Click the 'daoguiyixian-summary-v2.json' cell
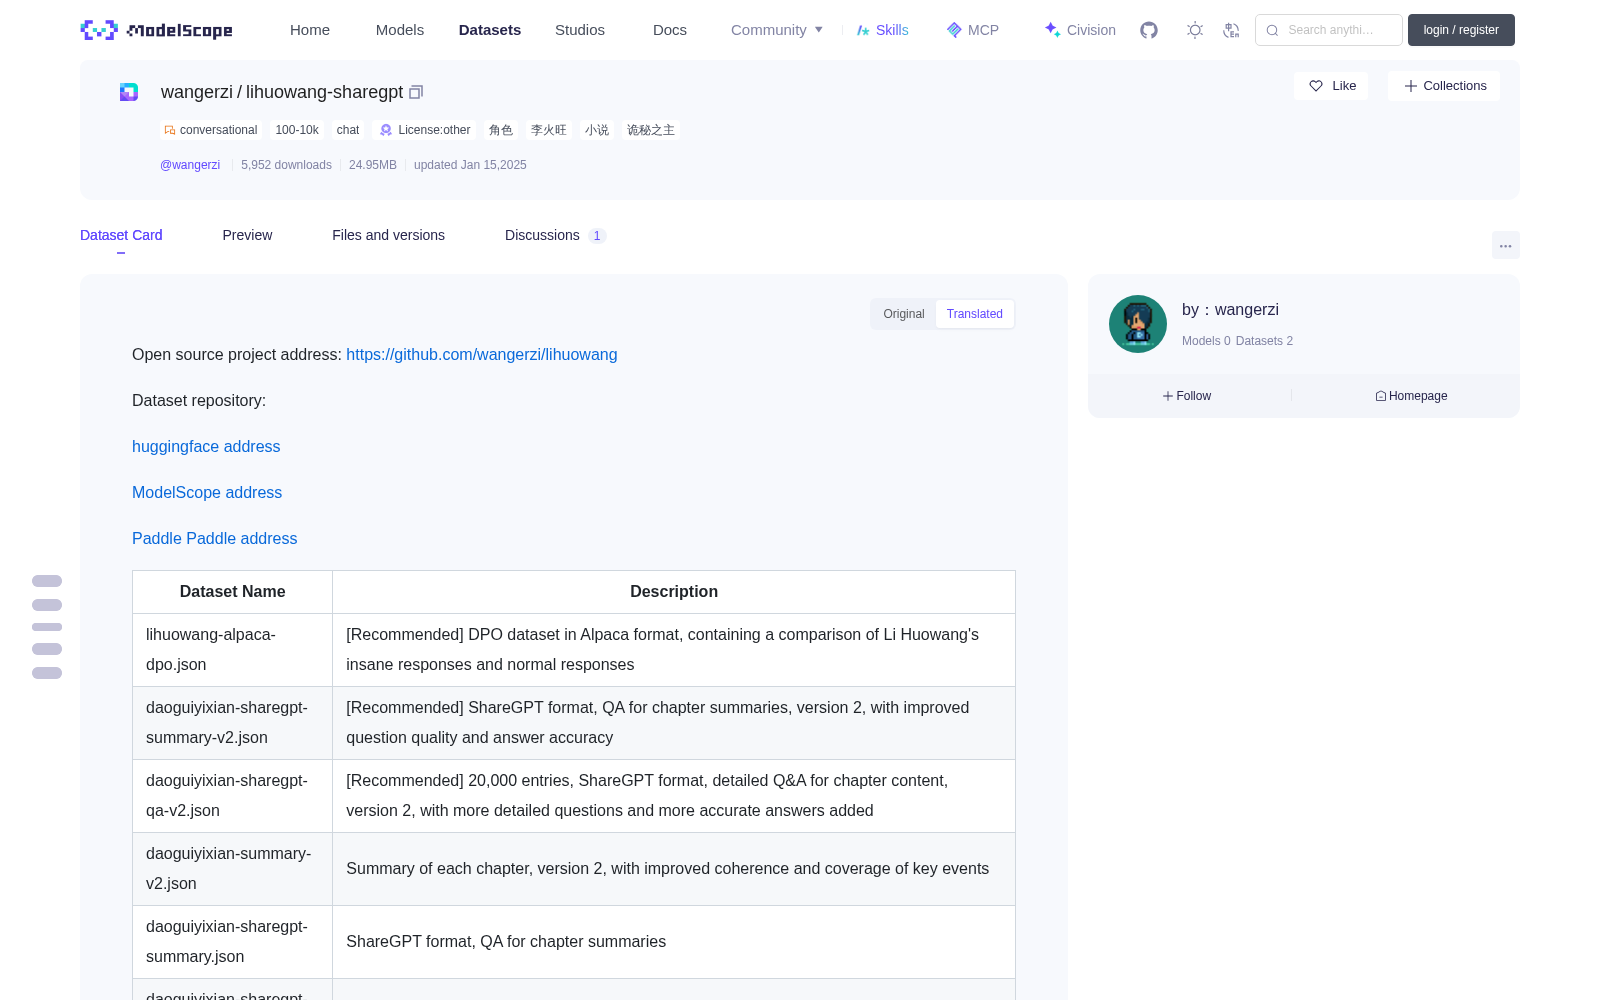Image resolution: width=1600 pixels, height=1000 pixels. 232,869
